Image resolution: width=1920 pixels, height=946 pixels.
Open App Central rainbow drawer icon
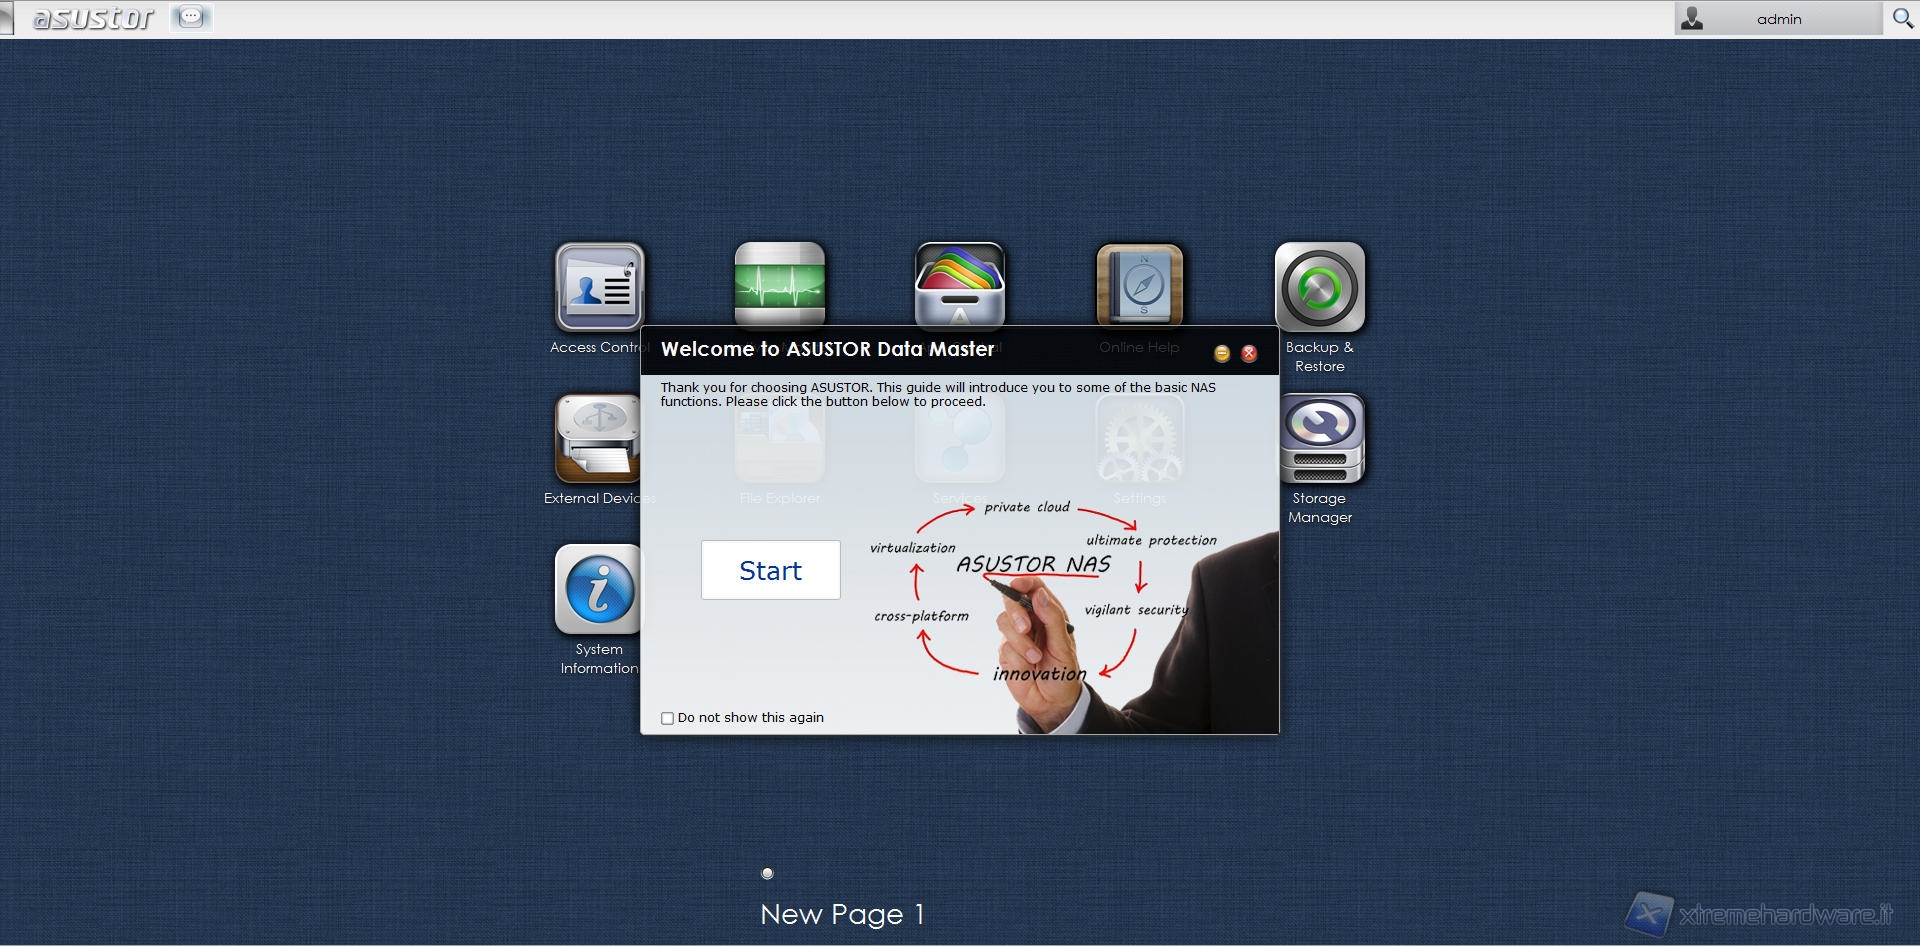pos(959,283)
